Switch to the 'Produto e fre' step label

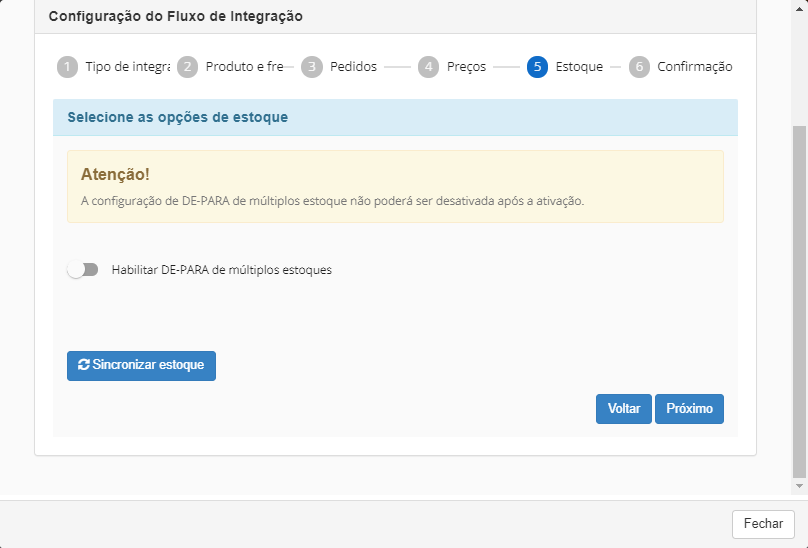(x=244, y=67)
